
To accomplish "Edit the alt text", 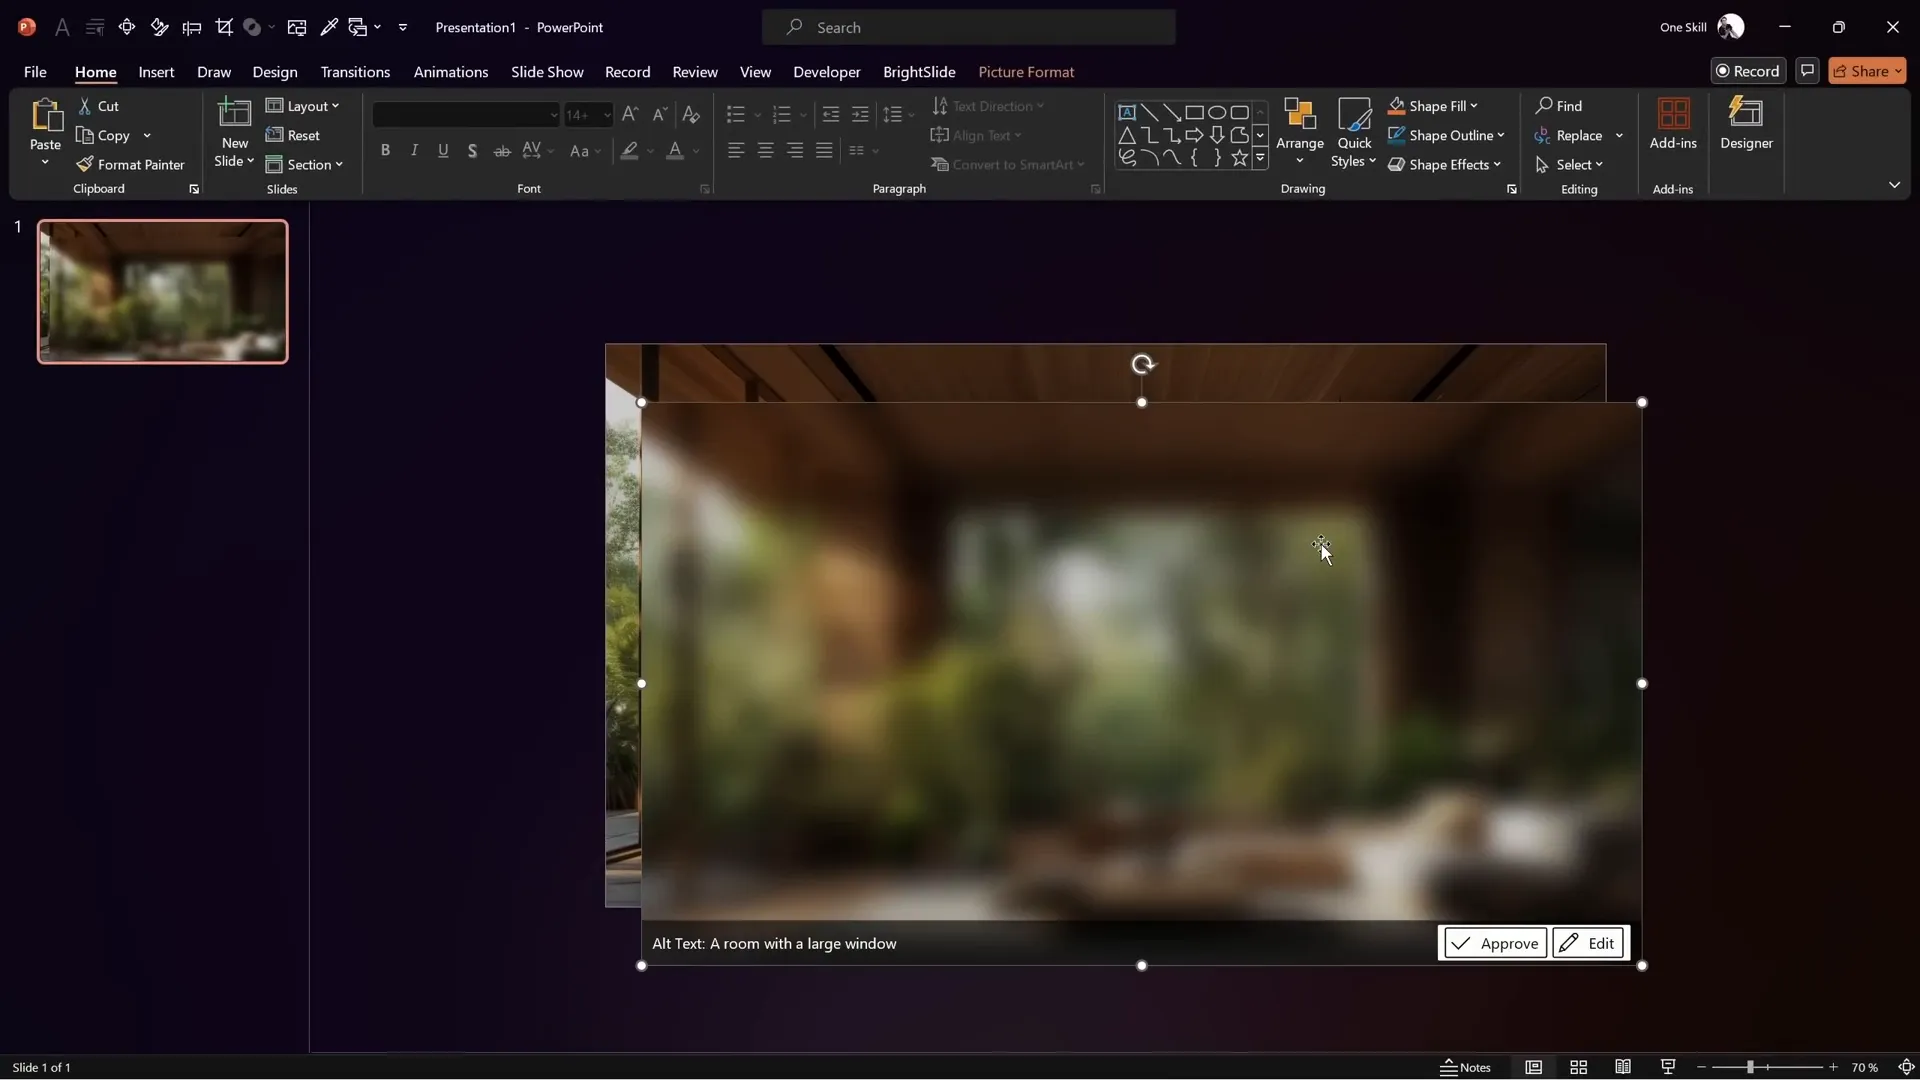I will coord(1588,943).
